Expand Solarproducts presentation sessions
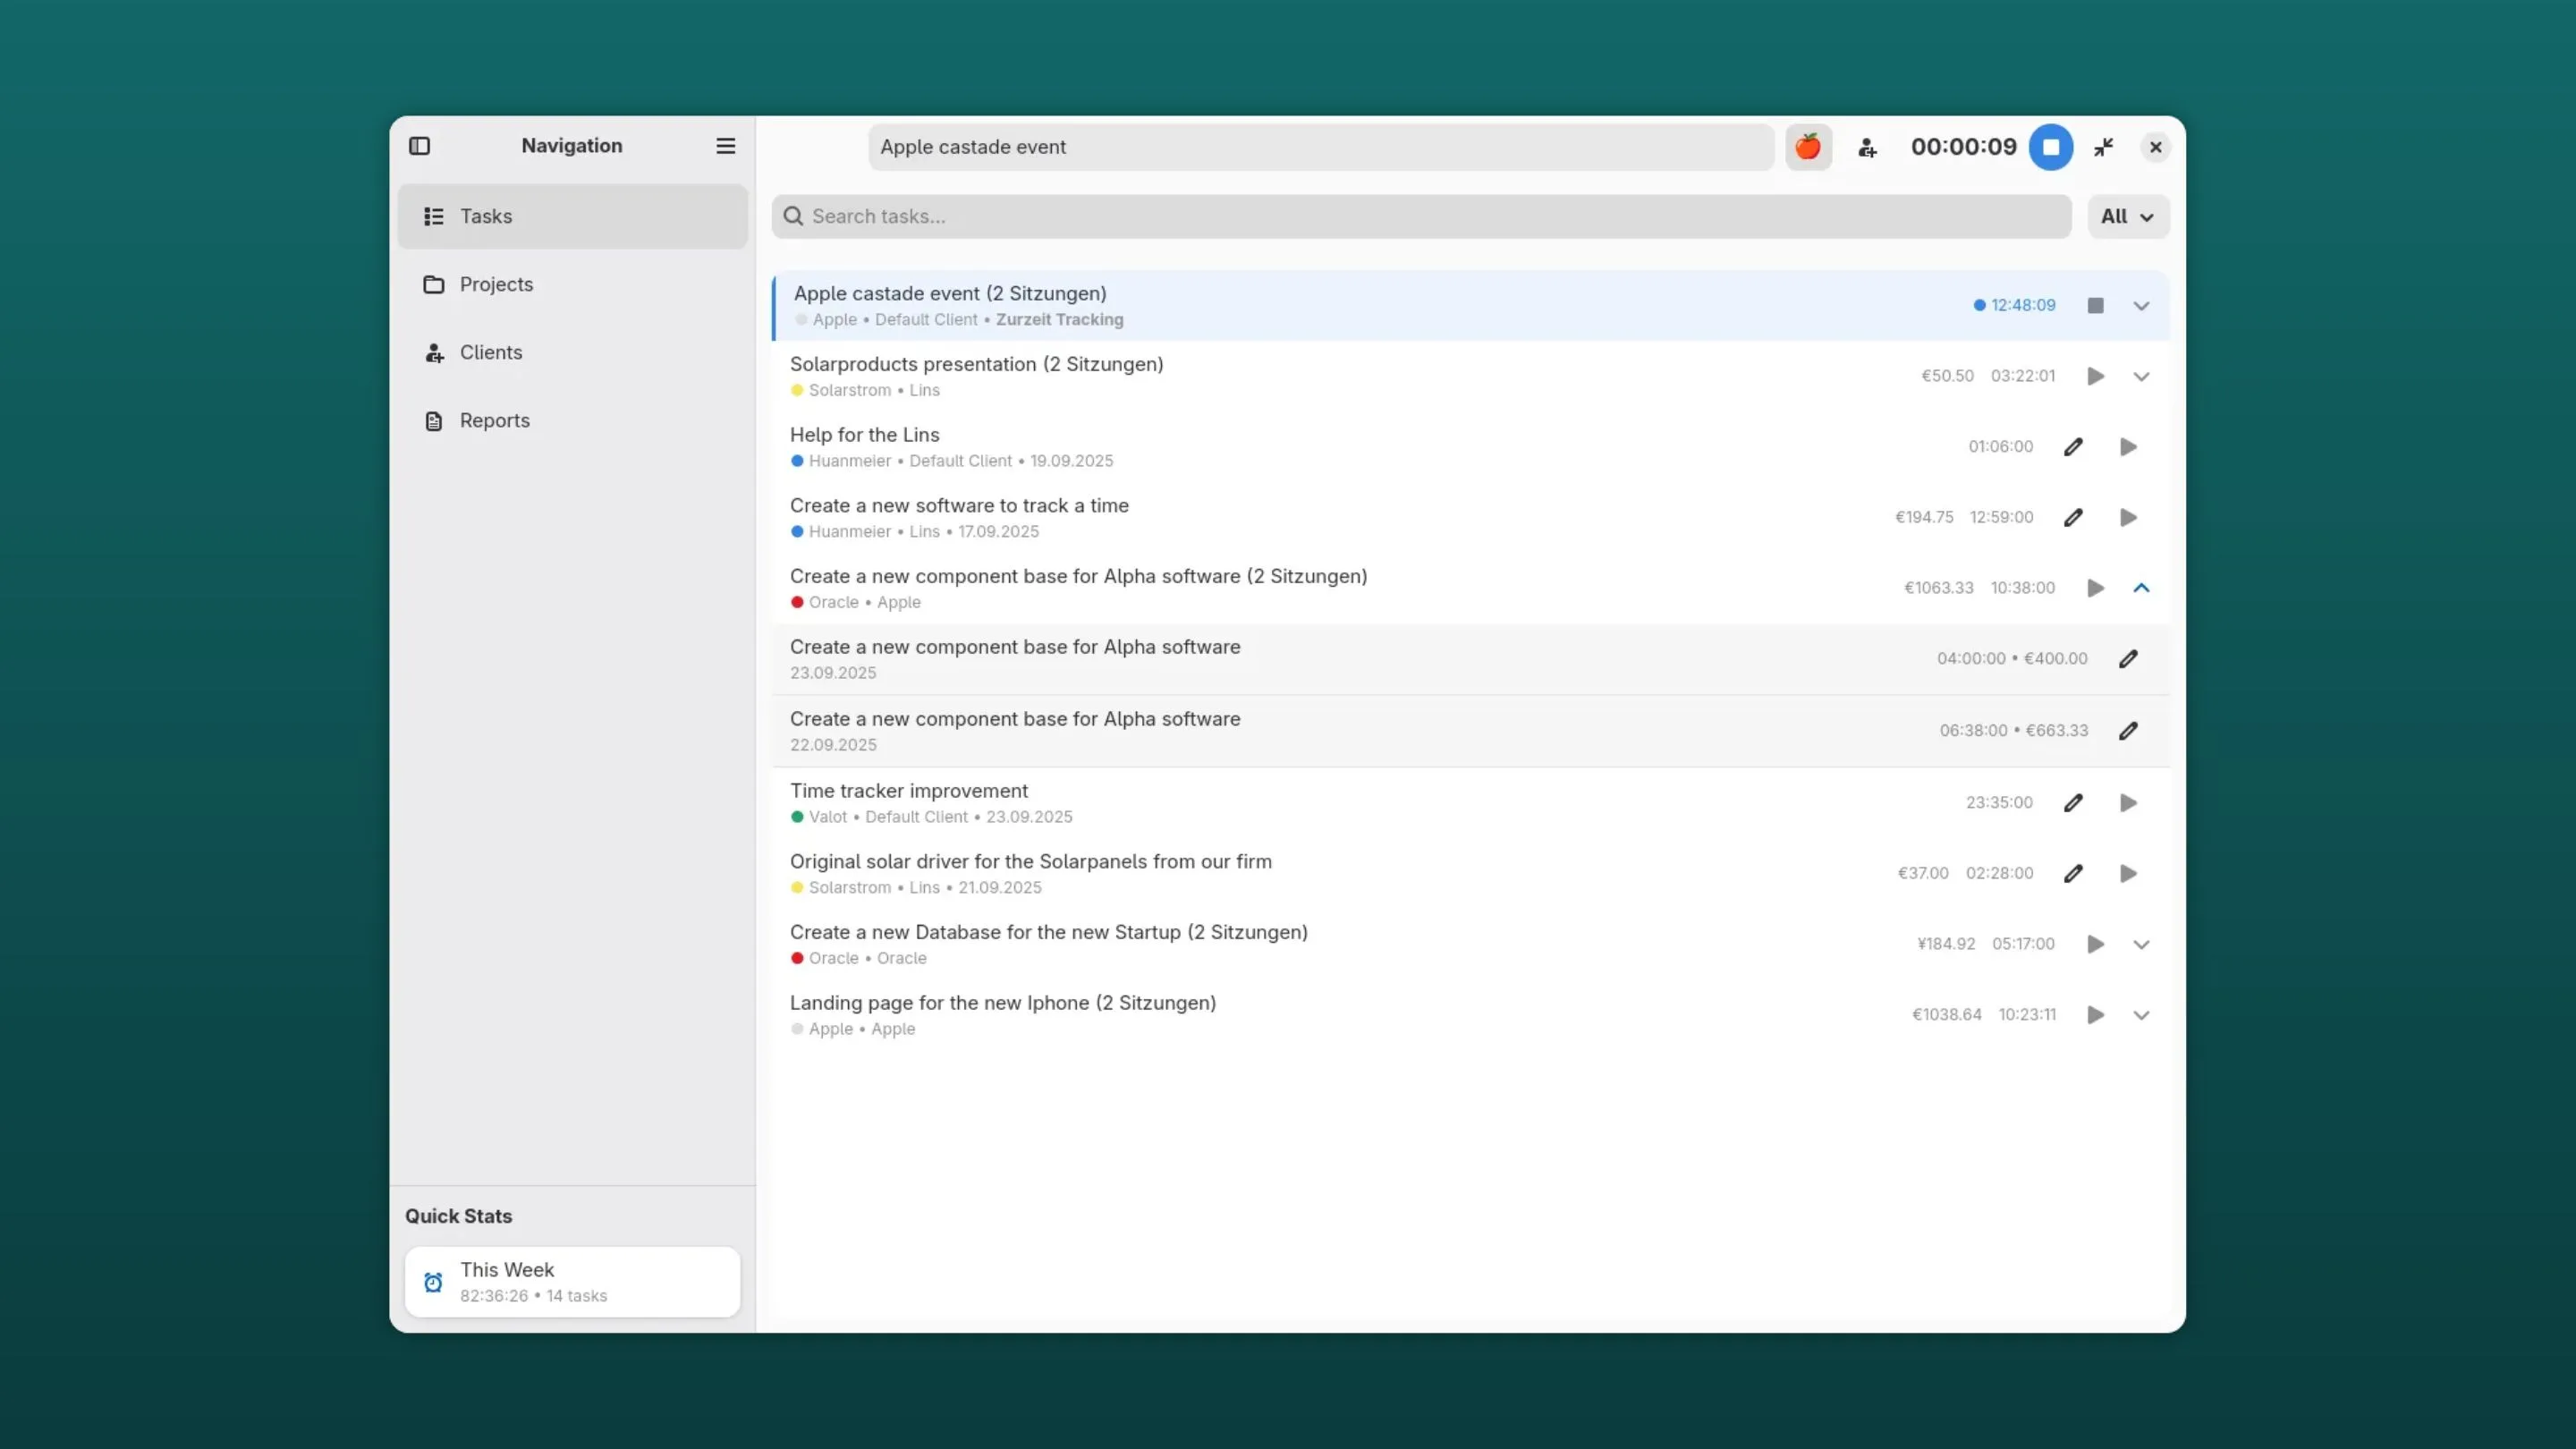 click(2141, 377)
